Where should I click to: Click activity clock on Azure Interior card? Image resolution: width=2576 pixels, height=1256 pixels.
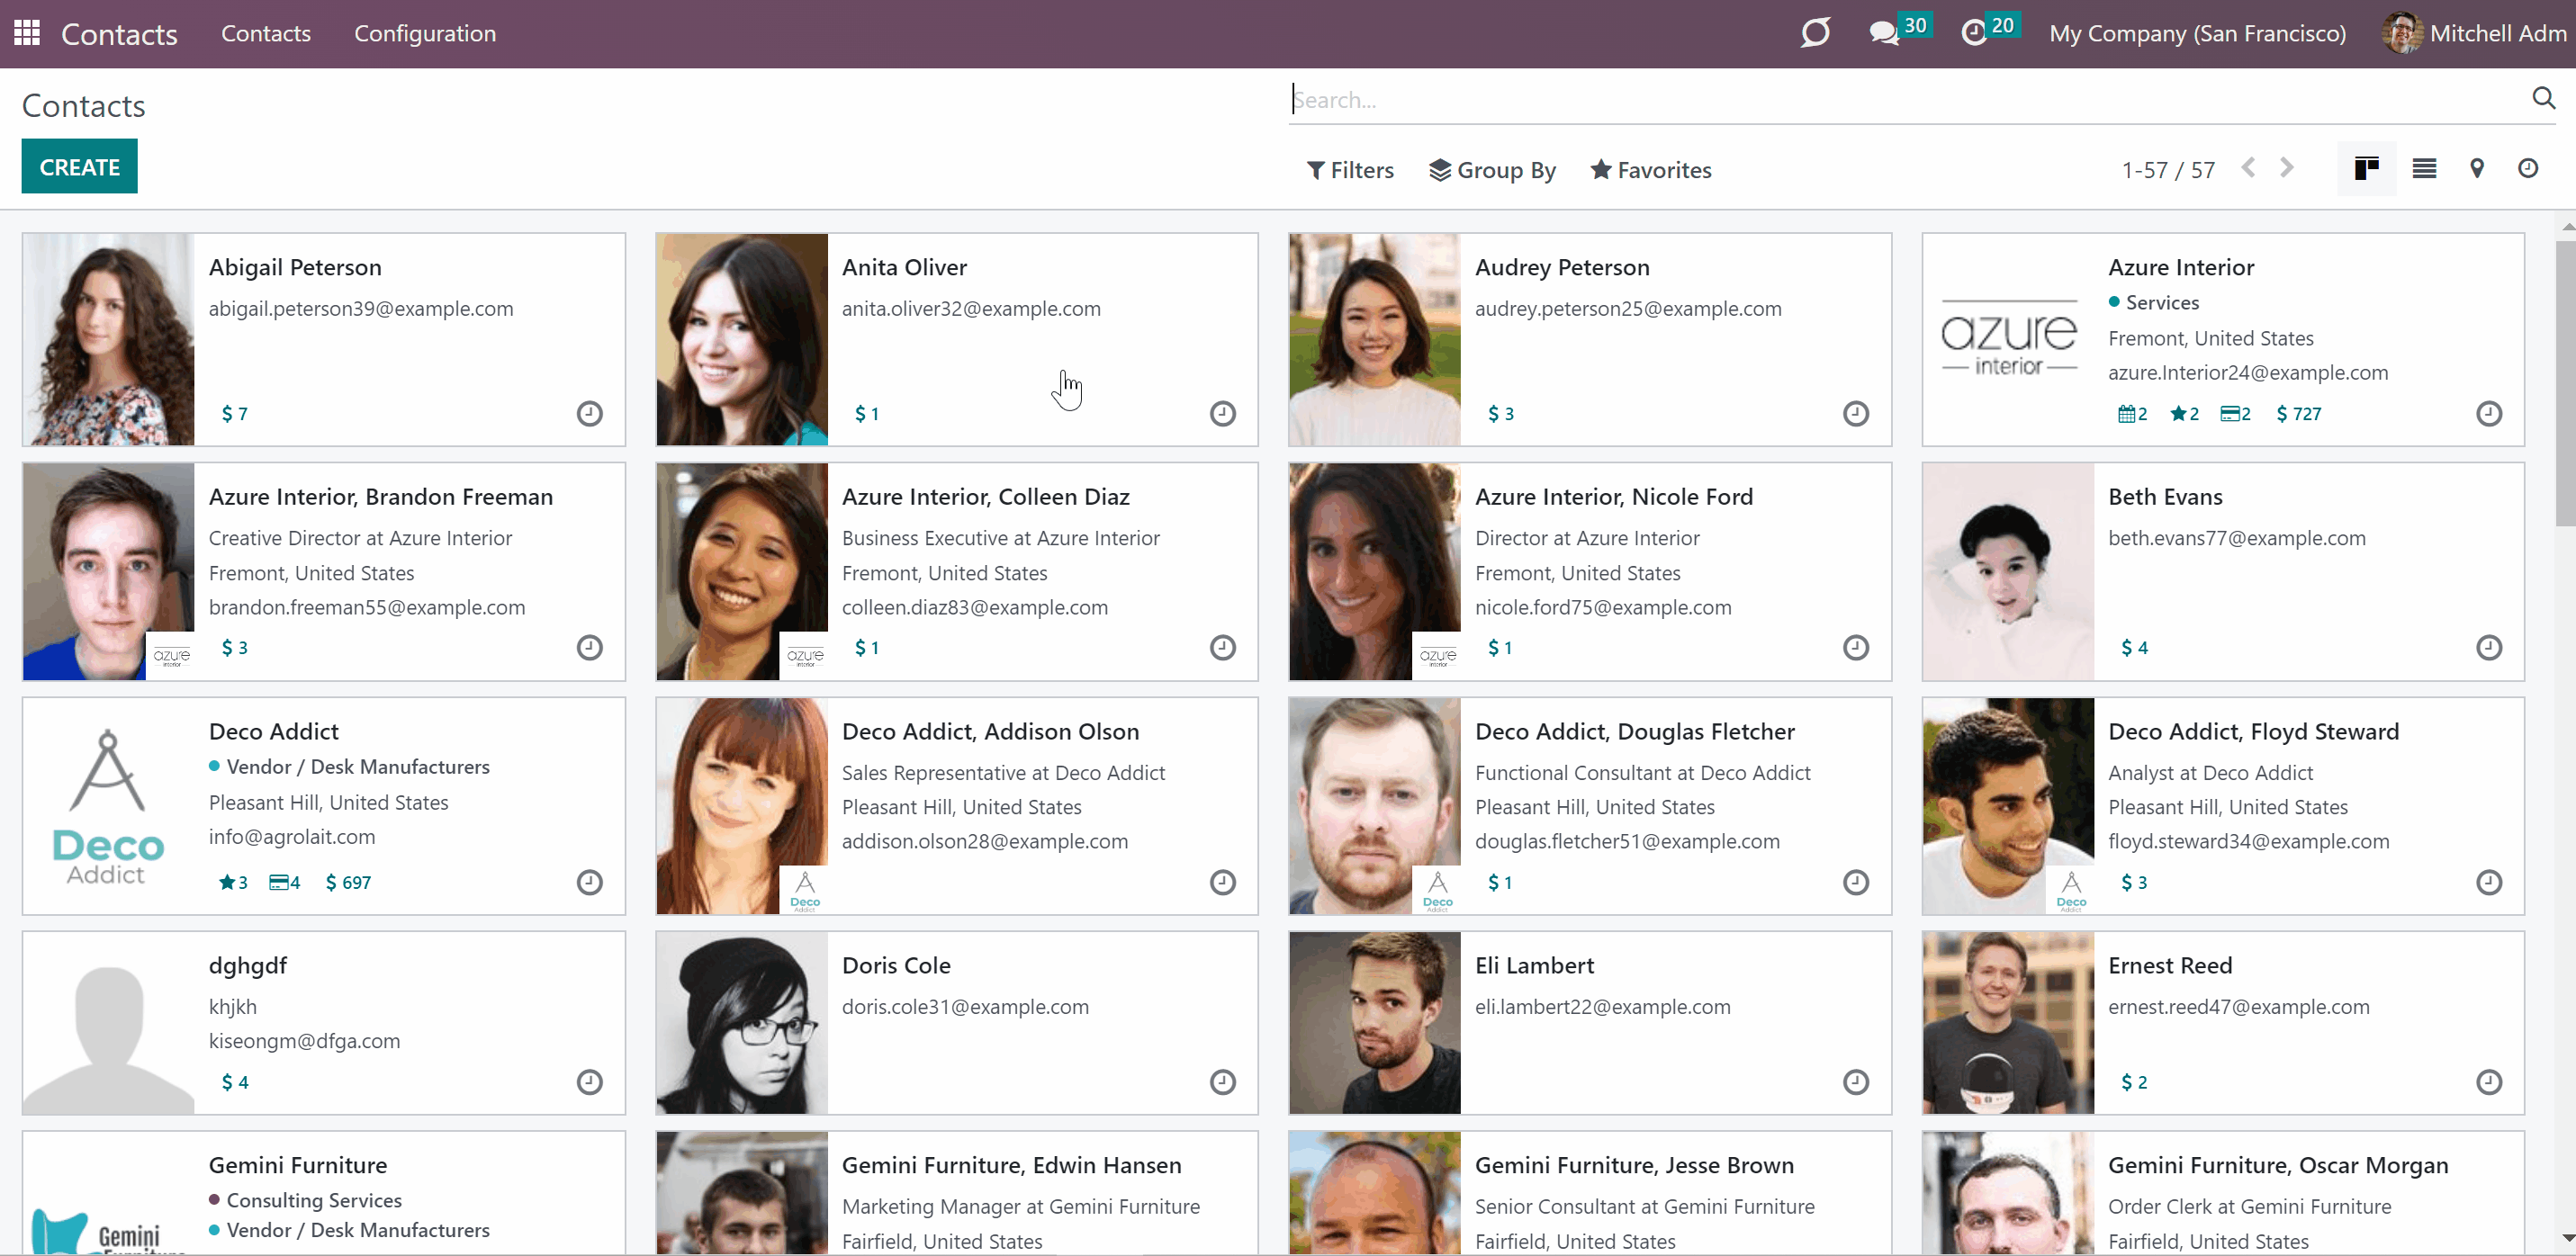click(x=2489, y=413)
